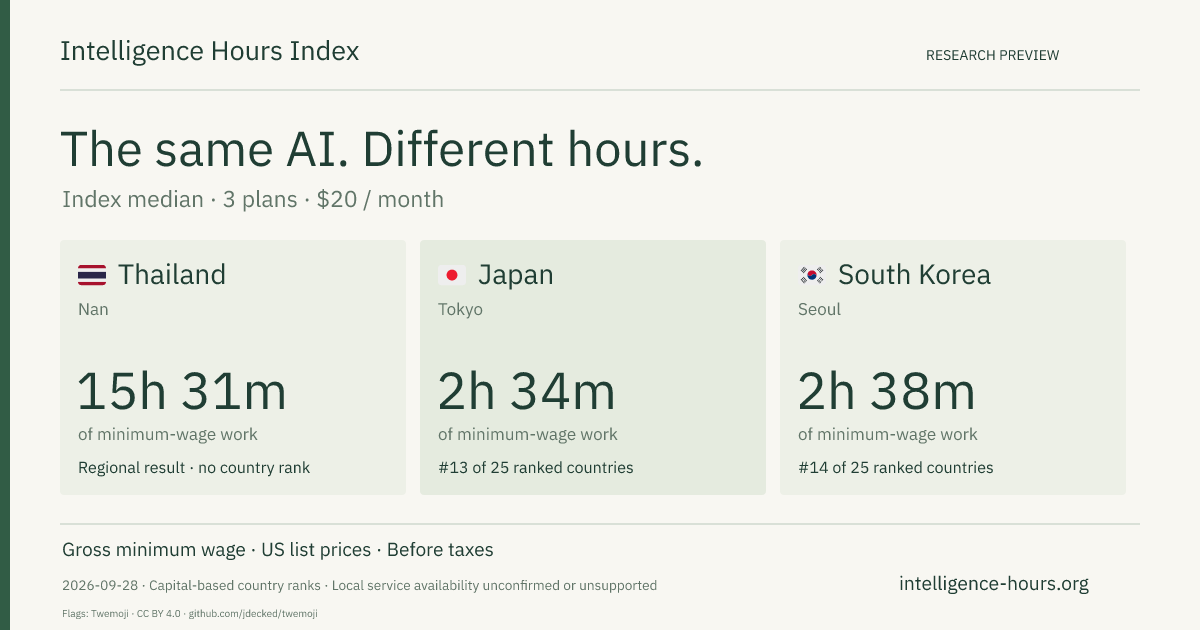This screenshot has width=1200, height=630.
Task: Click the 2h 34m value
Action: [x=527, y=391]
